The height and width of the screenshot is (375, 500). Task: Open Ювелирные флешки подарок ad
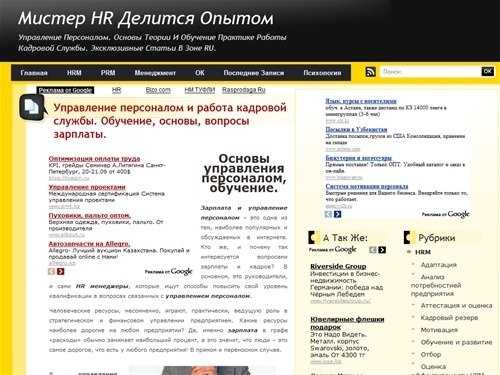tap(347, 323)
